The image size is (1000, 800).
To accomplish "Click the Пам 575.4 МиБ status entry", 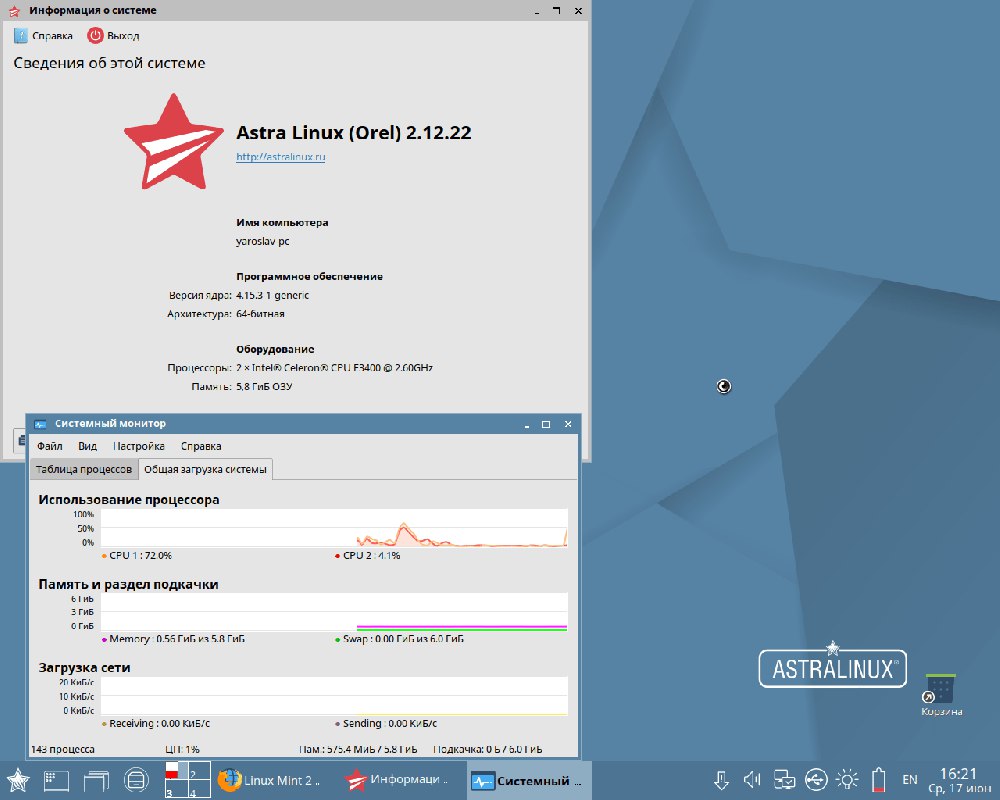I will pyautogui.click(x=358, y=750).
